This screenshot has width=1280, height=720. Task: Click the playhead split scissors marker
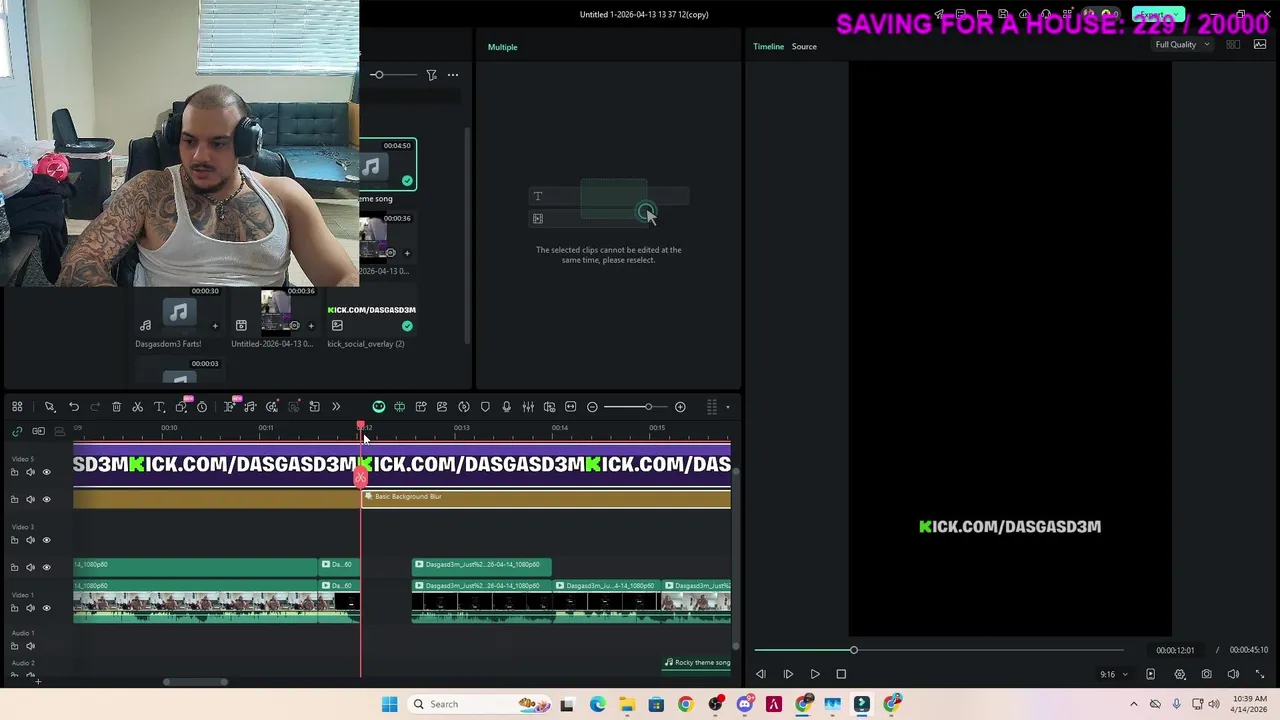pos(360,478)
